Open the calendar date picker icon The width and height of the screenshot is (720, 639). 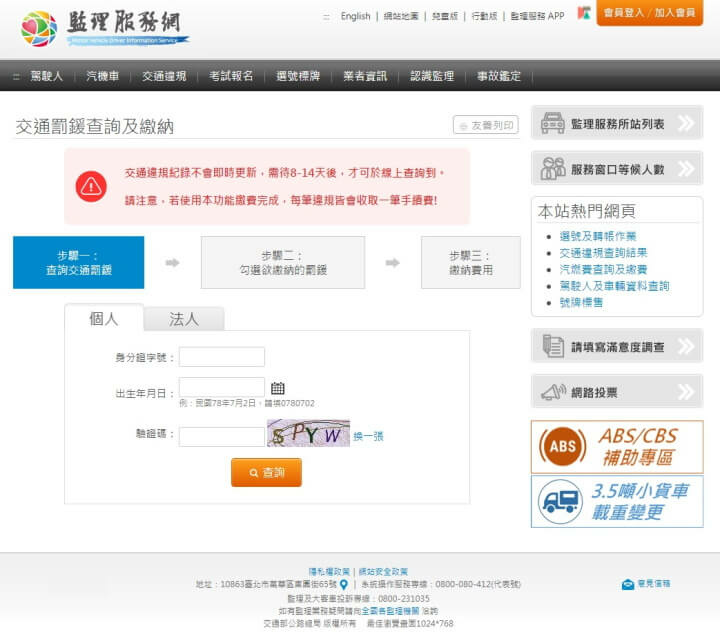(277, 388)
